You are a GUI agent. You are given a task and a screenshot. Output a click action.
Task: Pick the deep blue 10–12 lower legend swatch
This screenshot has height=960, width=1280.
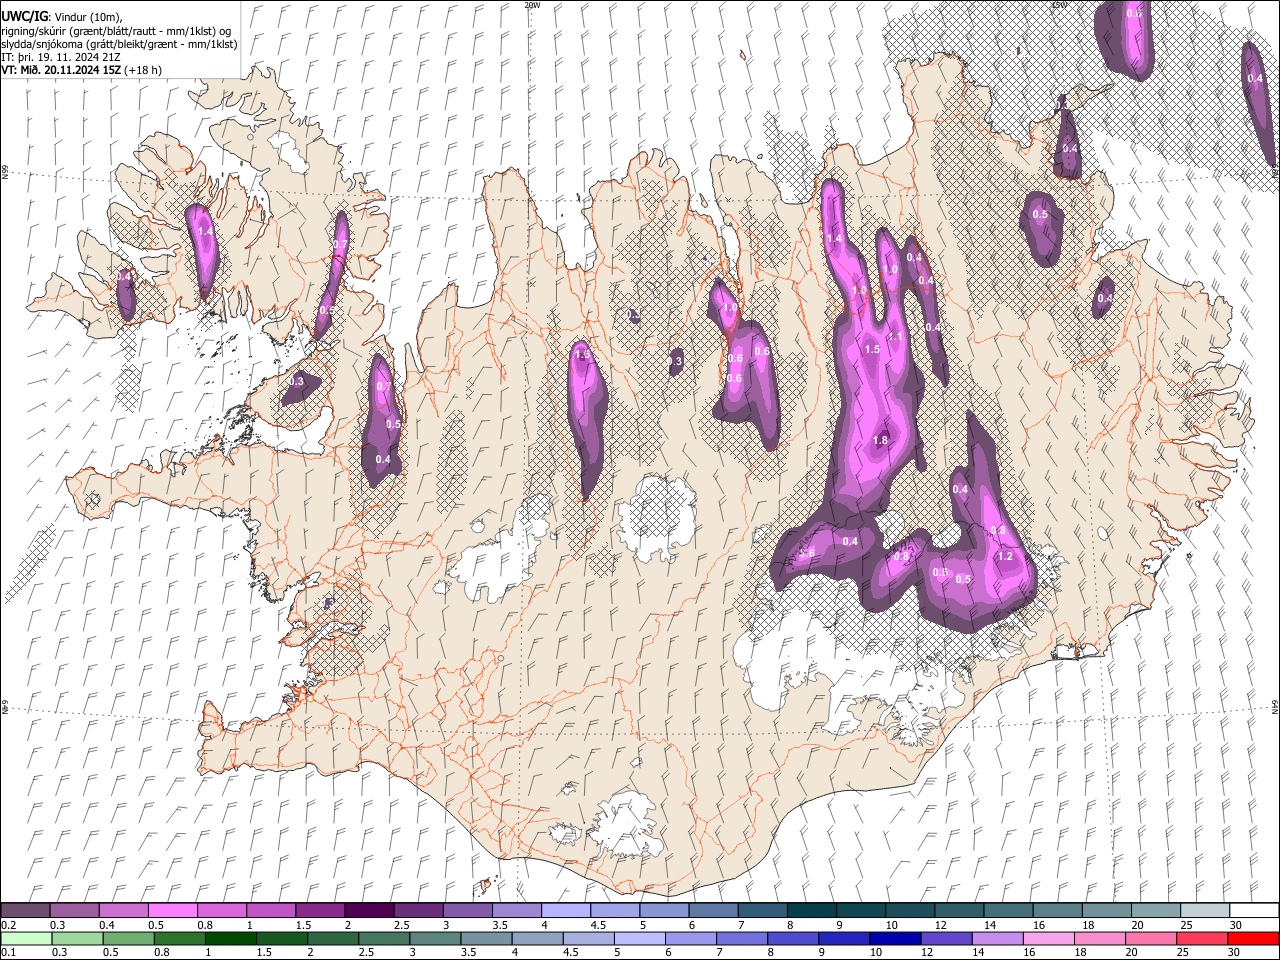coord(895,938)
